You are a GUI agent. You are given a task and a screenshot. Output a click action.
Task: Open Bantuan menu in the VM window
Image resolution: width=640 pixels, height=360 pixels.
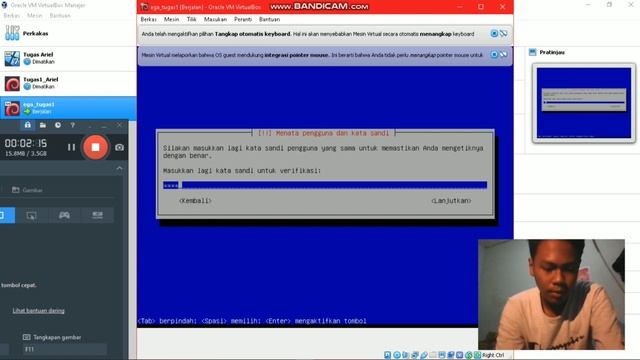pos(269,19)
